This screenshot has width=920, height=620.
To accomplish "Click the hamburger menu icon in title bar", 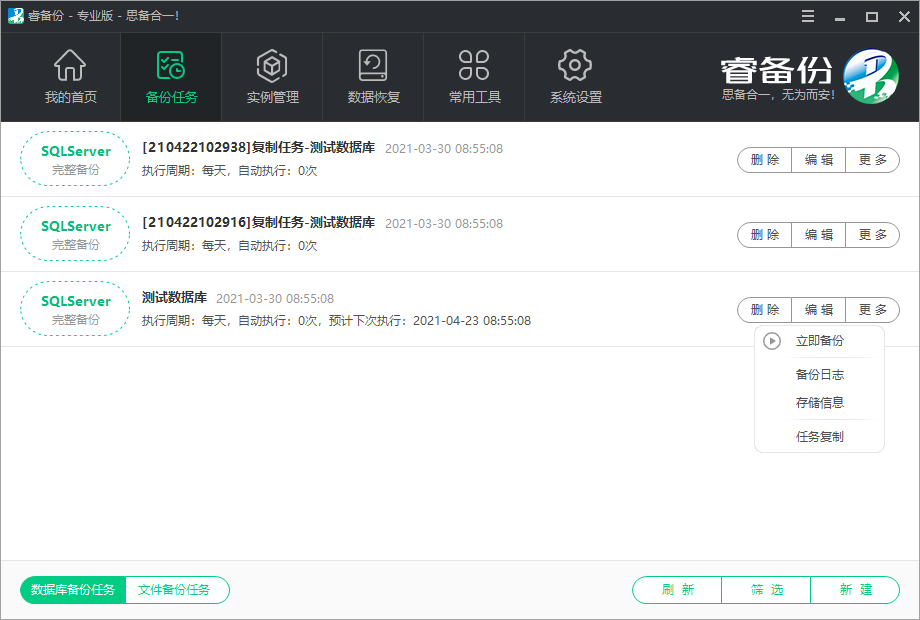I will click(808, 16).
